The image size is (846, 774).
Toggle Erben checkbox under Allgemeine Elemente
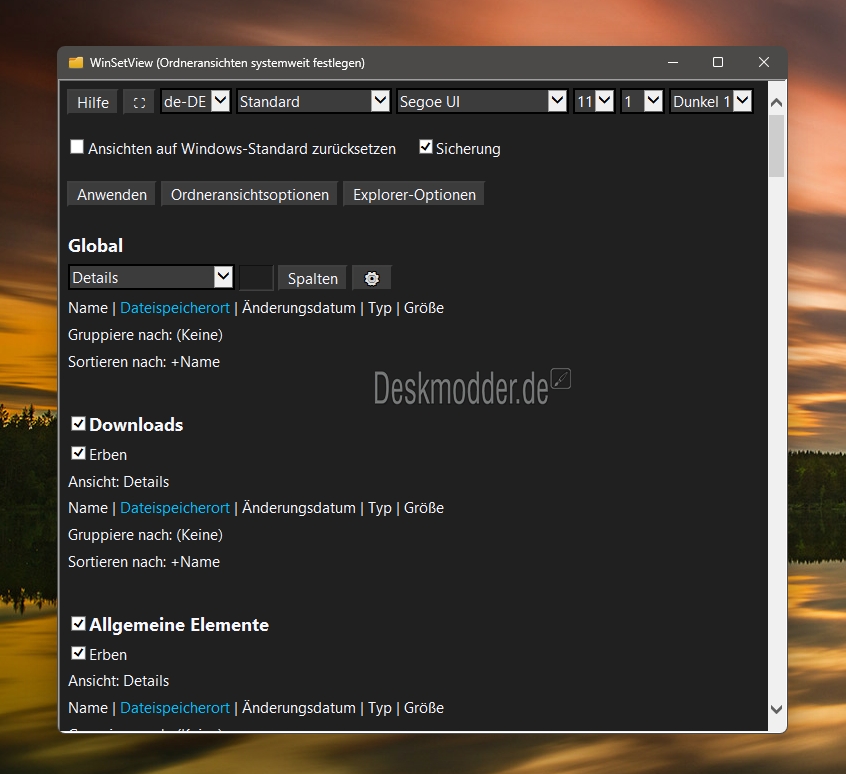(x=78, y=653)
